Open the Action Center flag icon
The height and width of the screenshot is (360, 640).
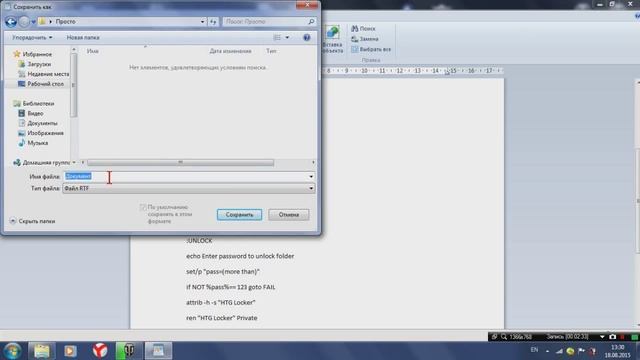point(582,351)
